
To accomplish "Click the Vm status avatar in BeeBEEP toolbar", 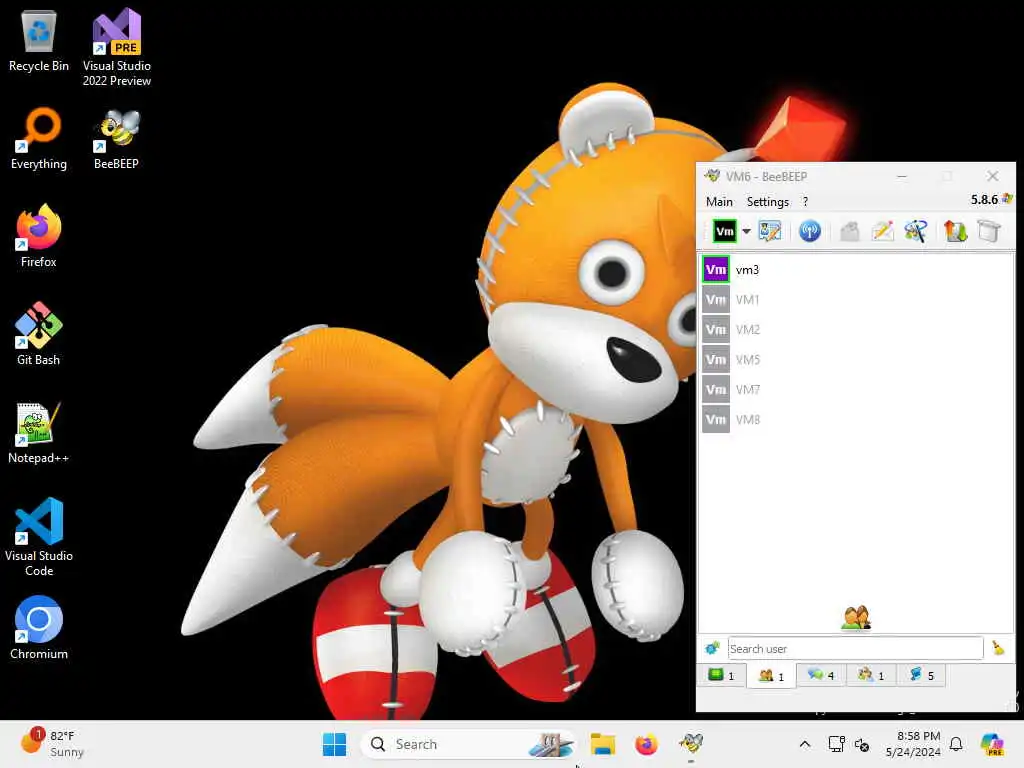I will pos(724,231).
